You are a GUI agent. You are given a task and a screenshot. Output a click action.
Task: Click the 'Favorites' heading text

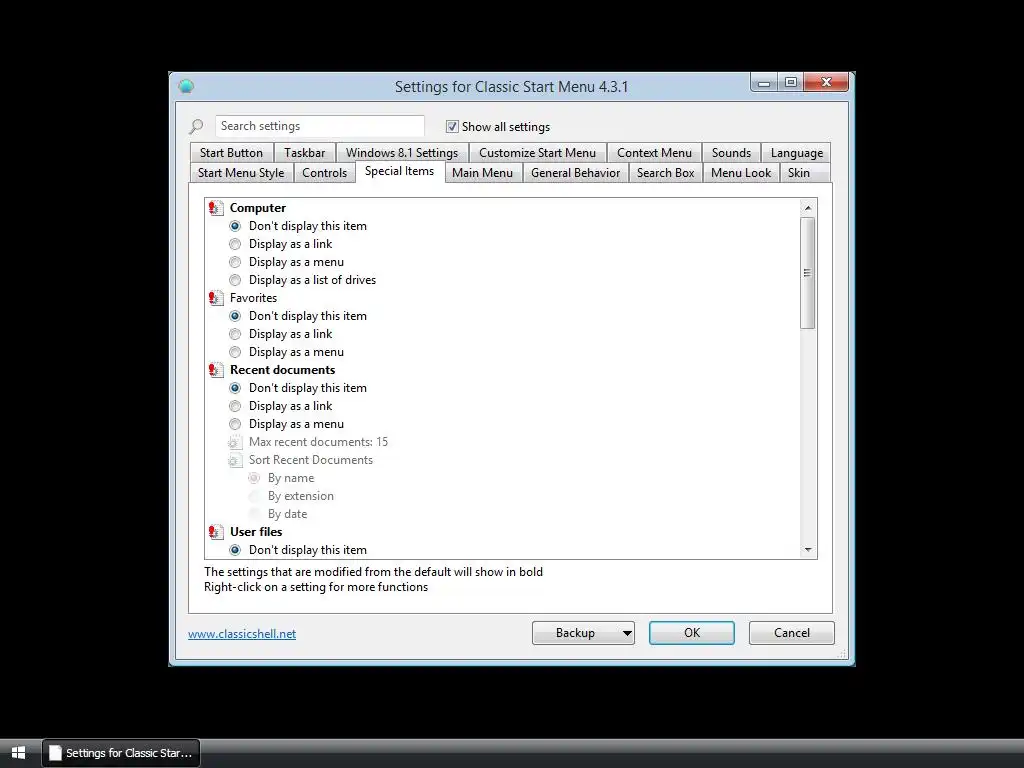tap(253, 298)
